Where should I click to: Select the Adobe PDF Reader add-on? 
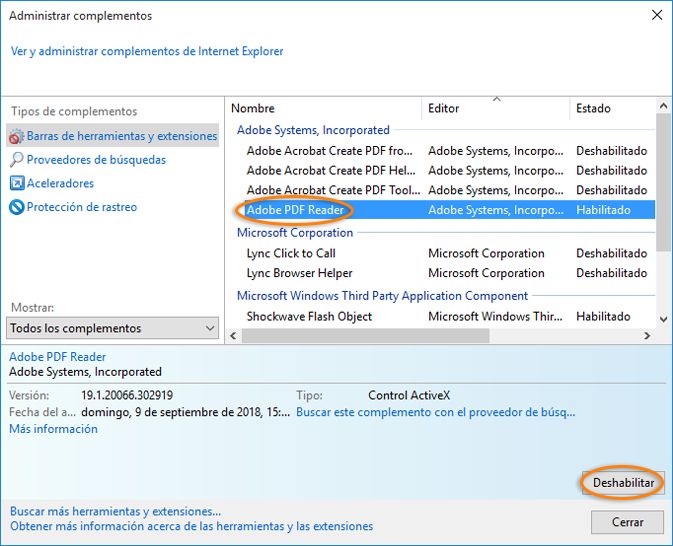[x=450, y=210]
